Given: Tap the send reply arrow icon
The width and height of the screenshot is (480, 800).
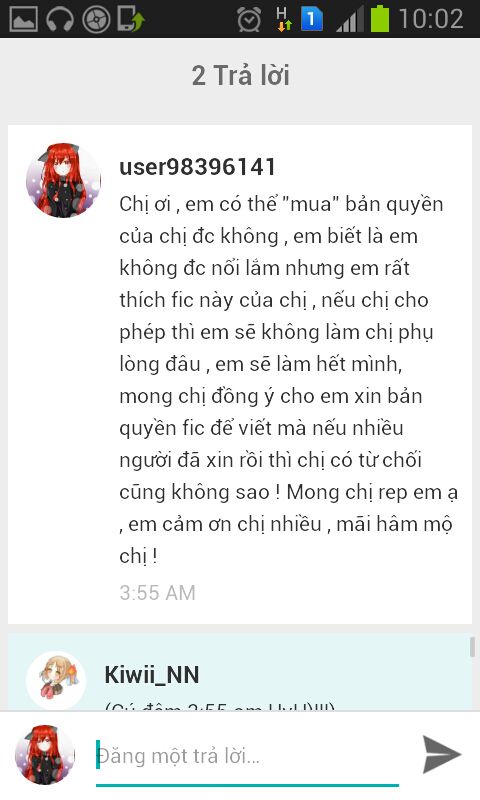Looking at the screenshot, I should click(x=442, y=755).
